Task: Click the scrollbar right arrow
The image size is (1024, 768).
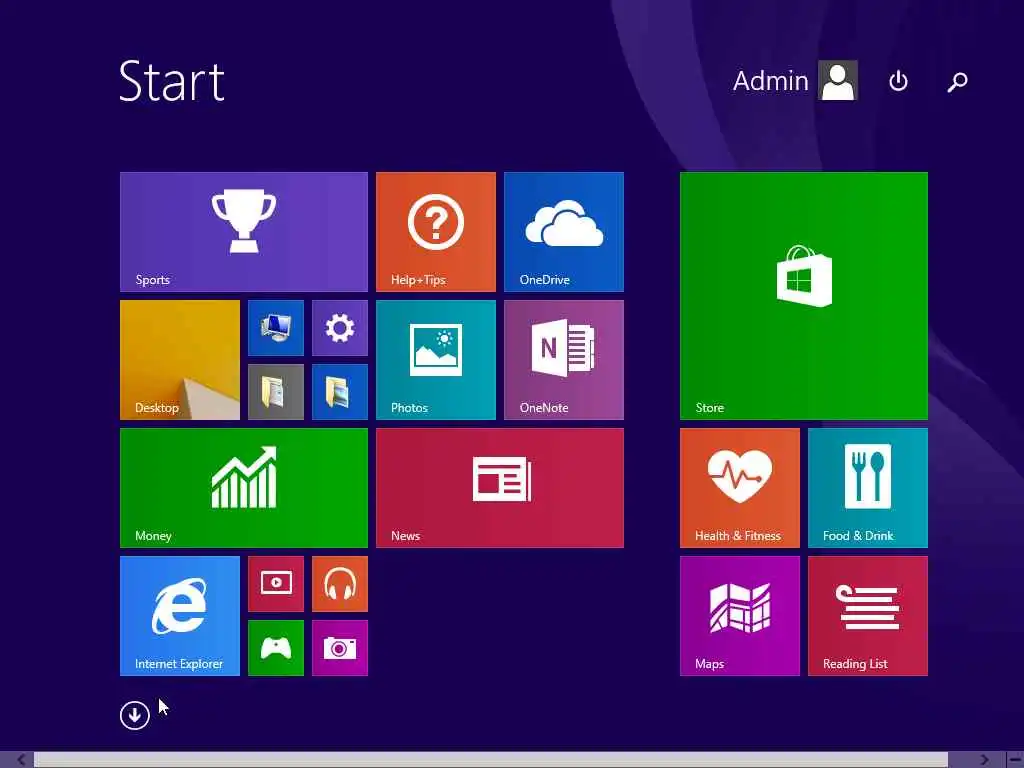Action: coord(985,760)
